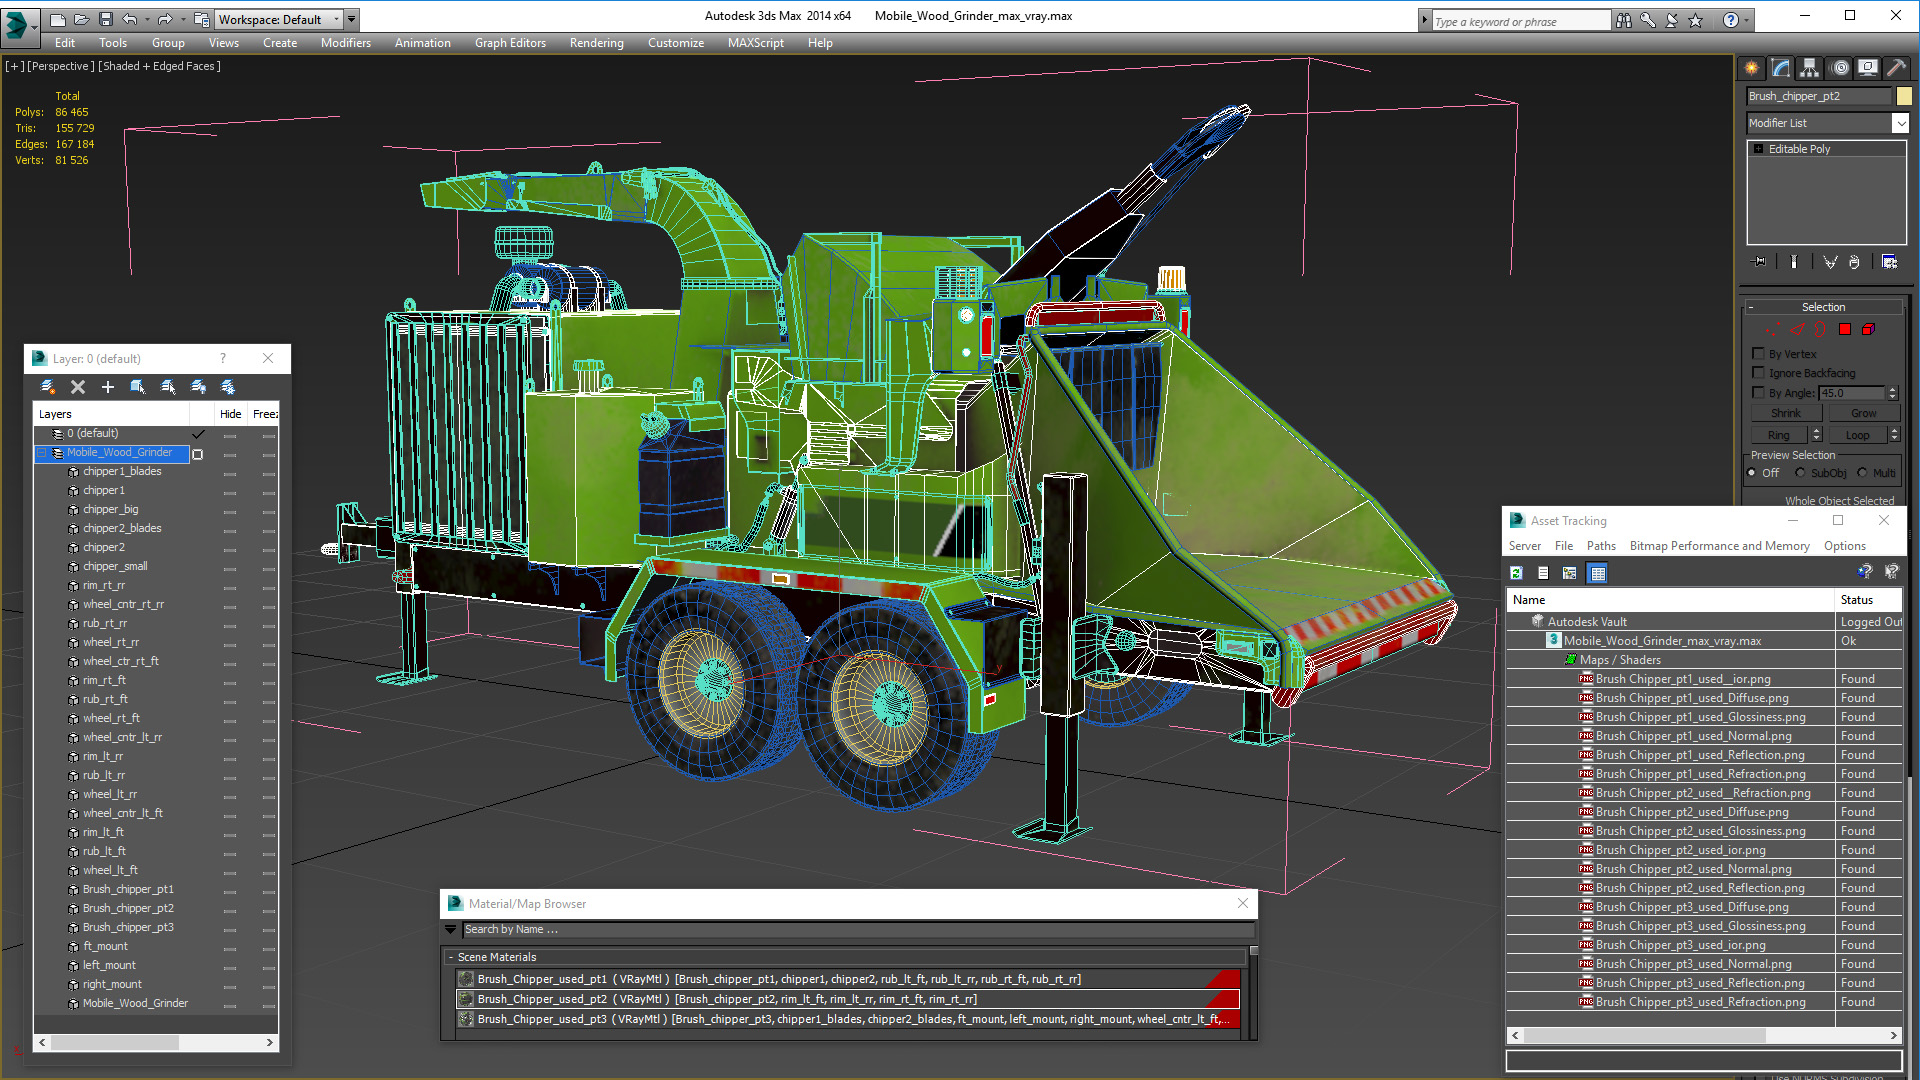Toggle the Ignore Backfacing checkbox
This screenshot has width=1920, height=1080.
tap(1759, 373)
